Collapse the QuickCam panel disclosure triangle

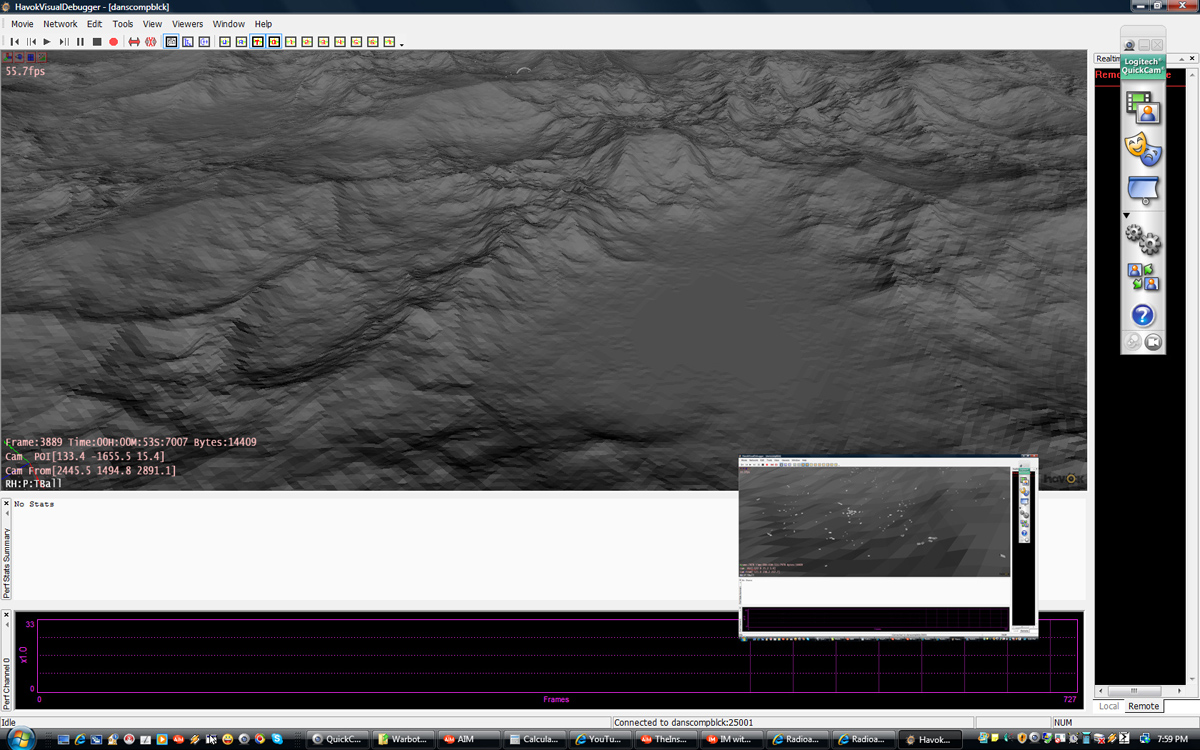point(1126,215)
